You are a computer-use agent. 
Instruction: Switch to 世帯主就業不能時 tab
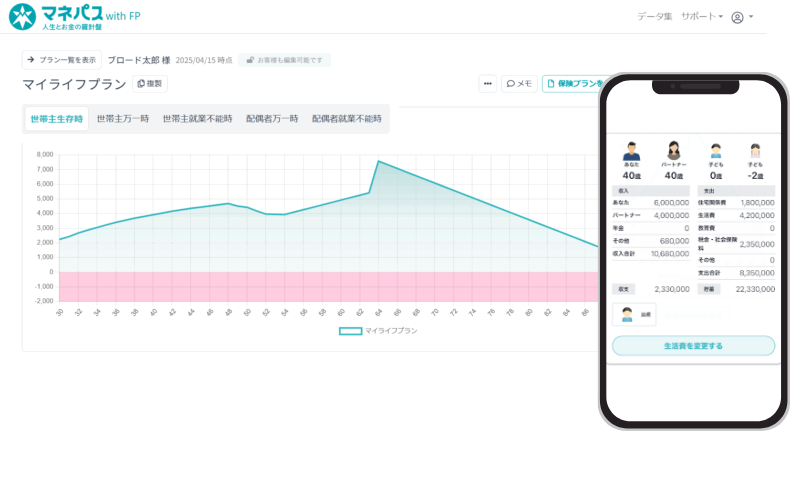[197, 119]
